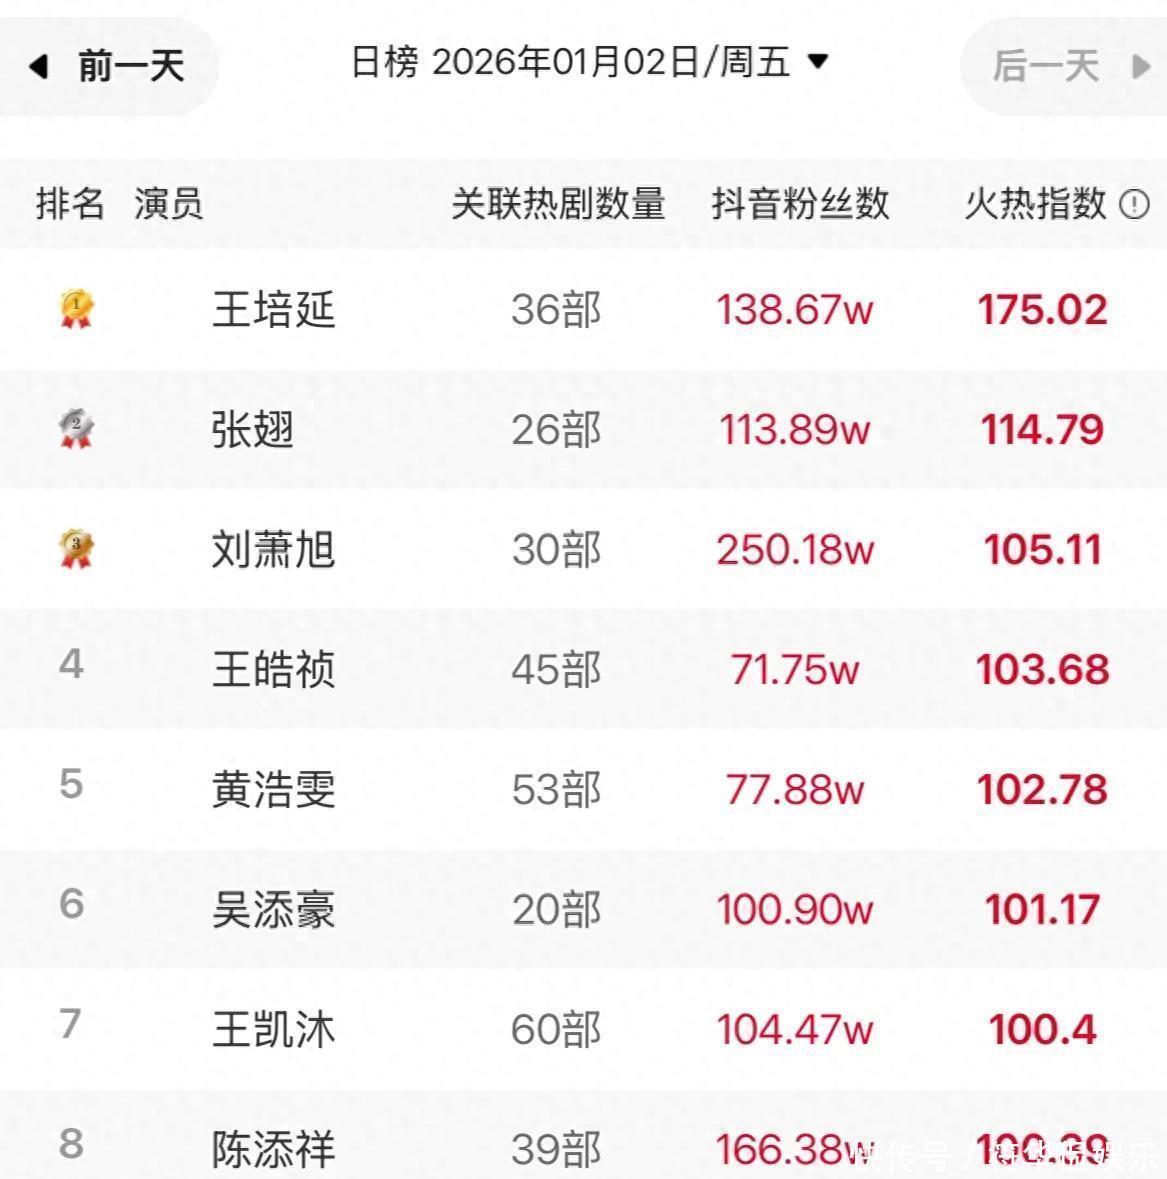Click the gold first-place medal icon
The height and width of the screenshot is (1179, 1167).
pyautogui.click(x=76, y=308)
